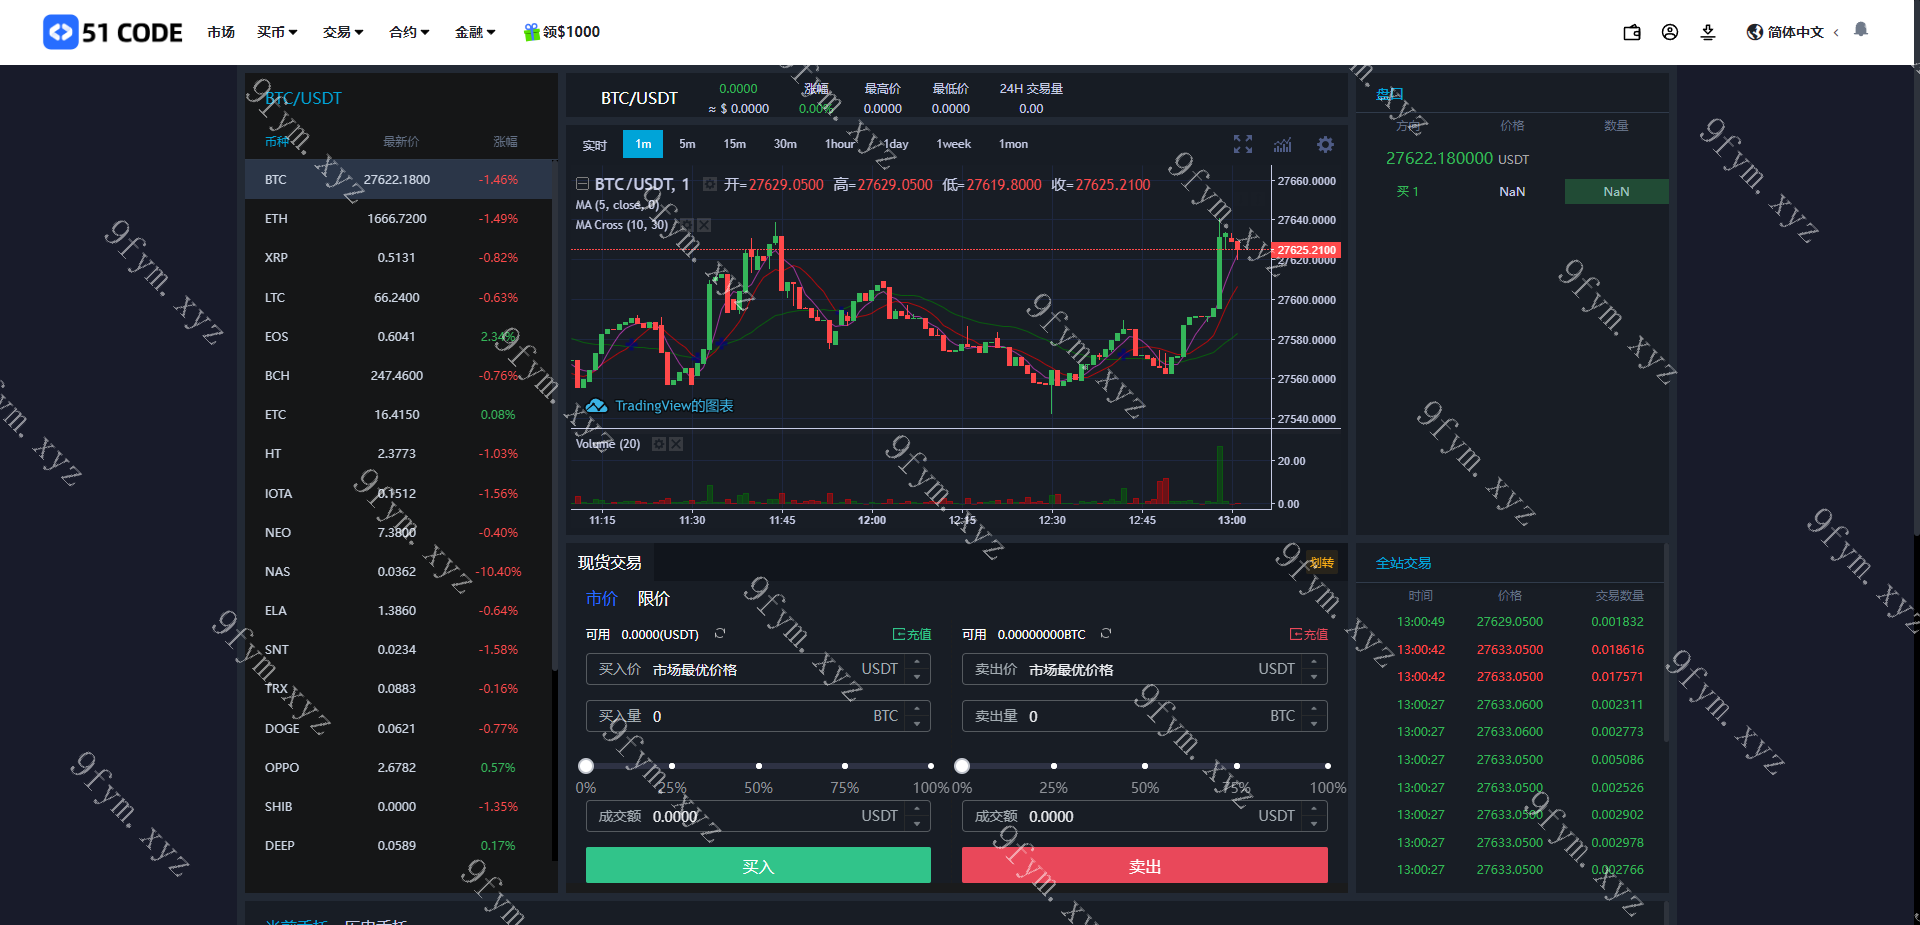Open the 交易 dropdown menu
Screen dimensions: 1920x925
tap(343, 32)
